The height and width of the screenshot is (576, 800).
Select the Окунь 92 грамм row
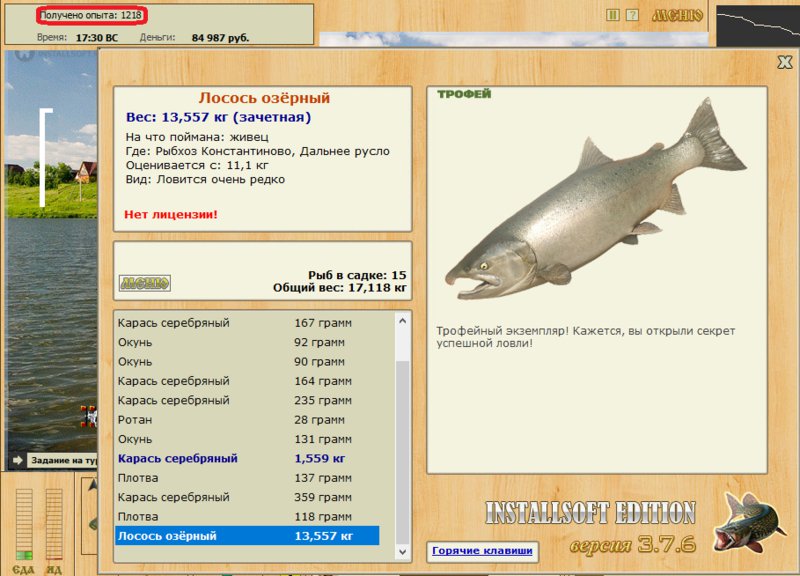click(247, 342)
